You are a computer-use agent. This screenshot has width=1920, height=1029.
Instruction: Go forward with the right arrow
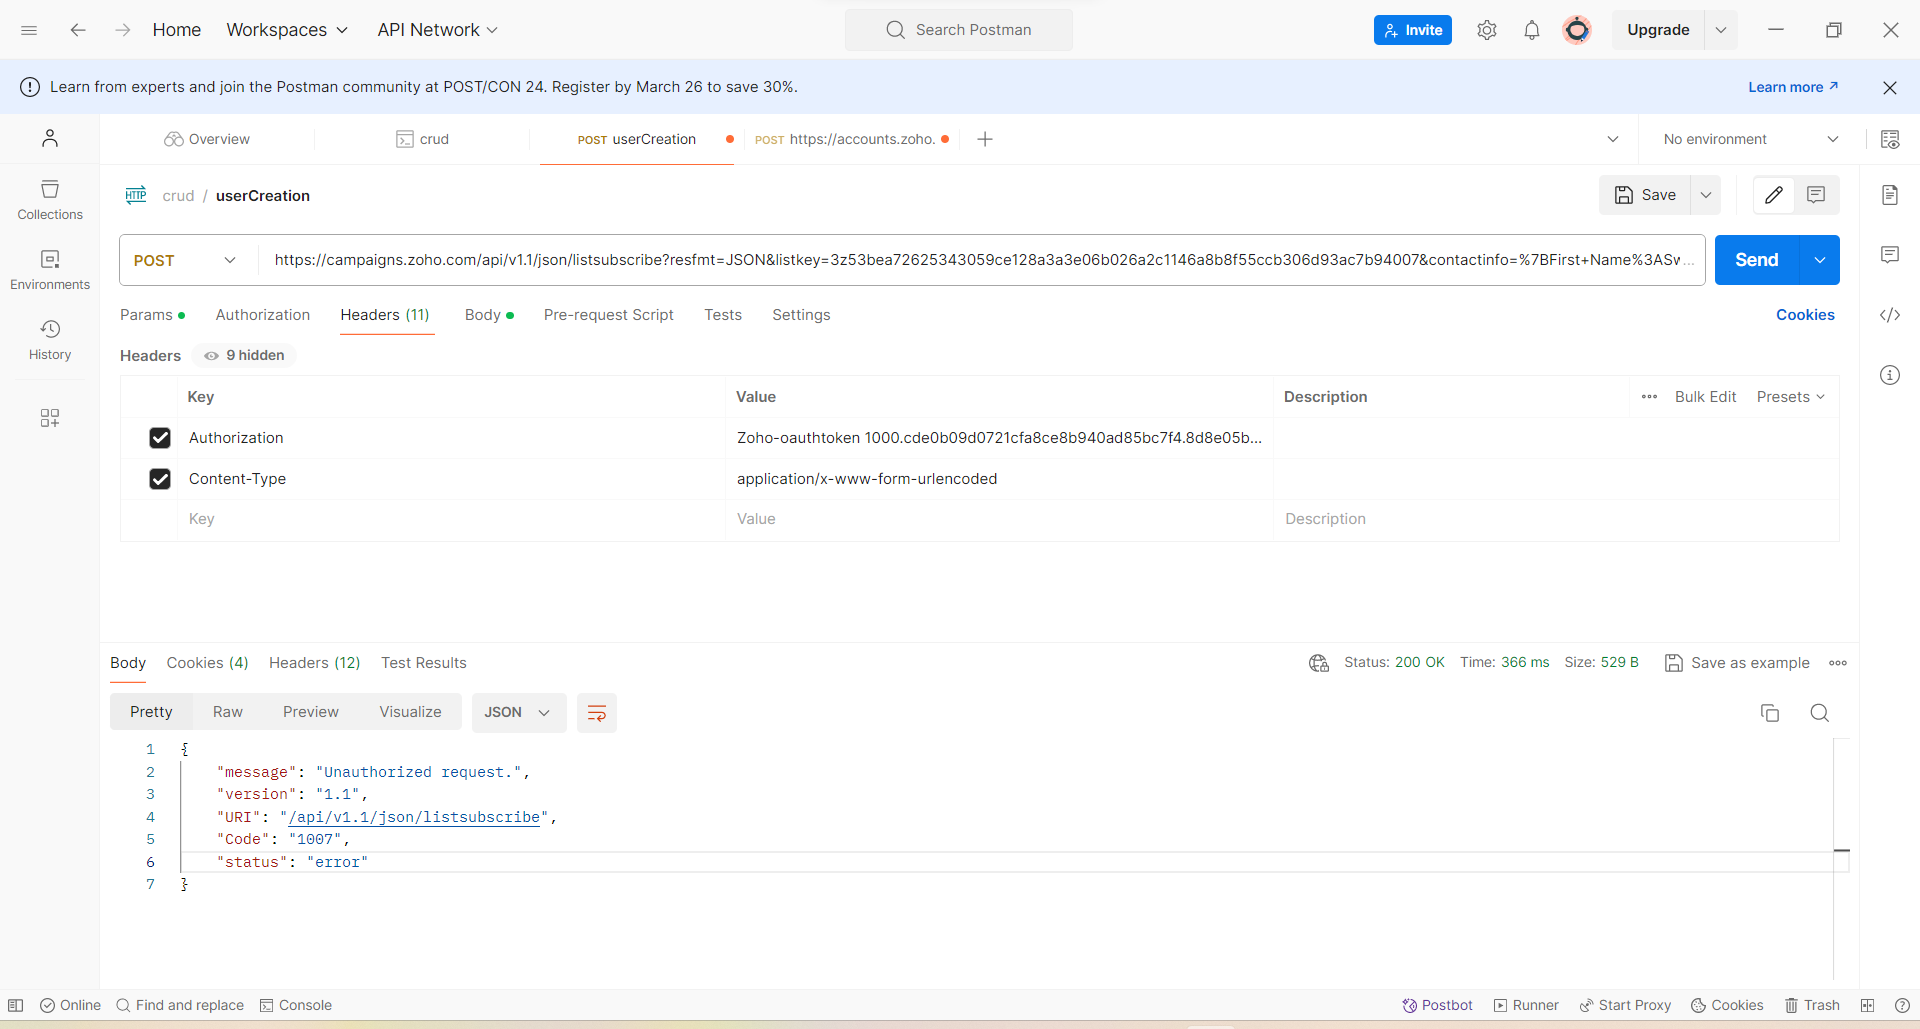tap(123, 30)
